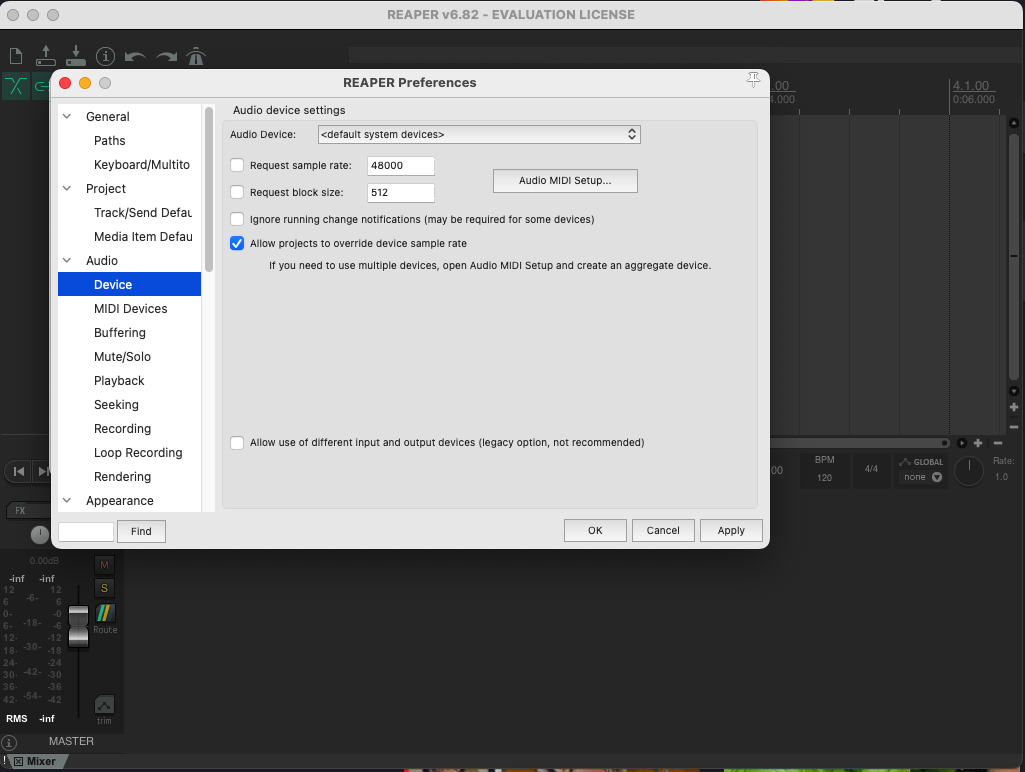Viewport: 1025px width, 772px height.
Task: Collapse the Audio tree section
Action: [67, 260]
